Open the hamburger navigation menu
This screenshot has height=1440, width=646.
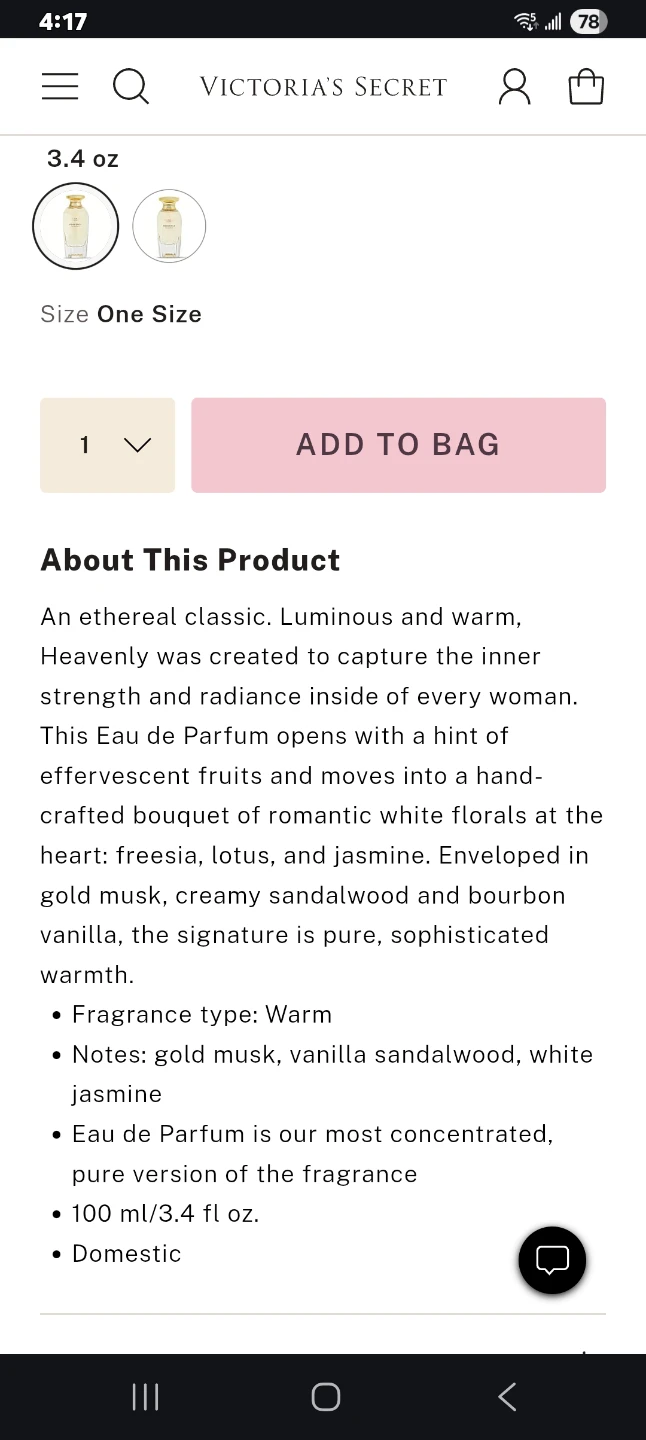60,87
